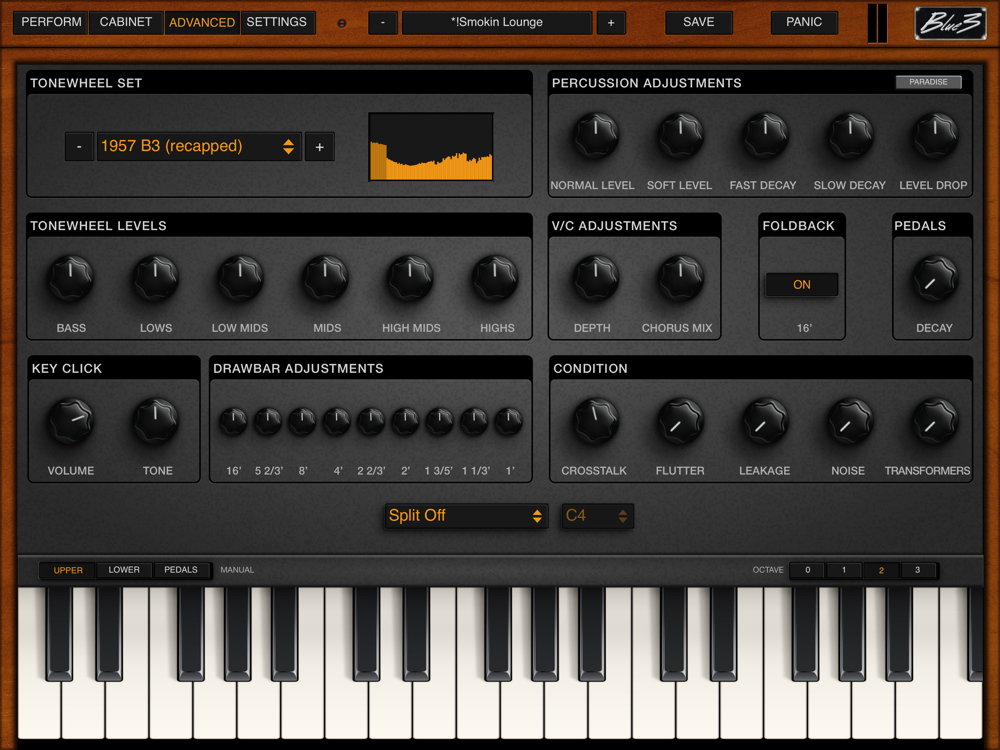Go to the SETTINGS tab
Image resolution: width=1000 pixels, height=750 pixels.
[x=277, y=22]
